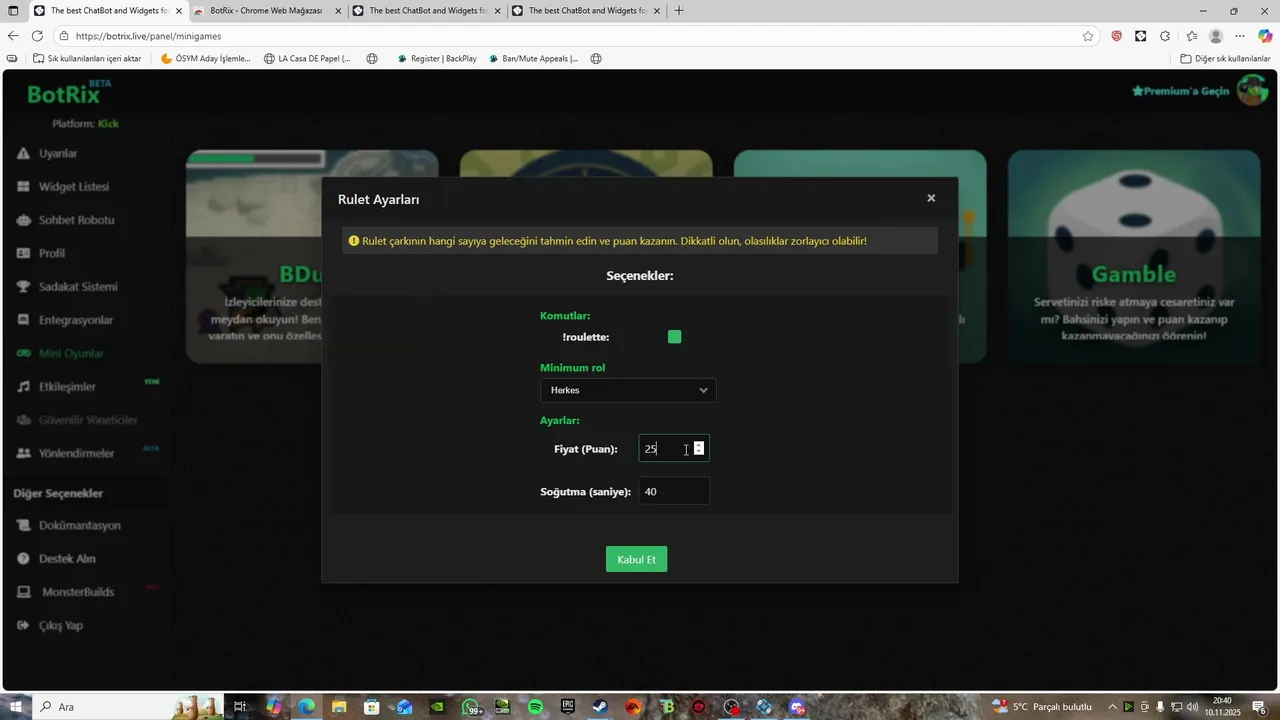Open the browser profile icon
The image size is (1280, 720).
1216,36
